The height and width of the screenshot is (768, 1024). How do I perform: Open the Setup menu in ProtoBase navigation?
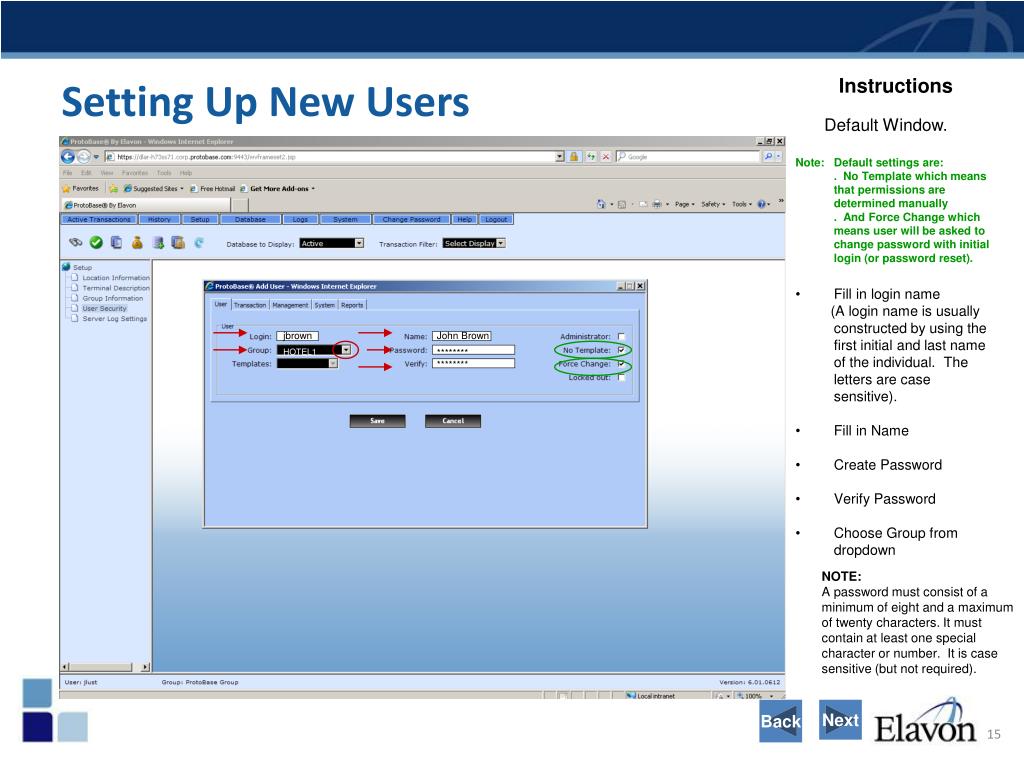pos(200,219)
